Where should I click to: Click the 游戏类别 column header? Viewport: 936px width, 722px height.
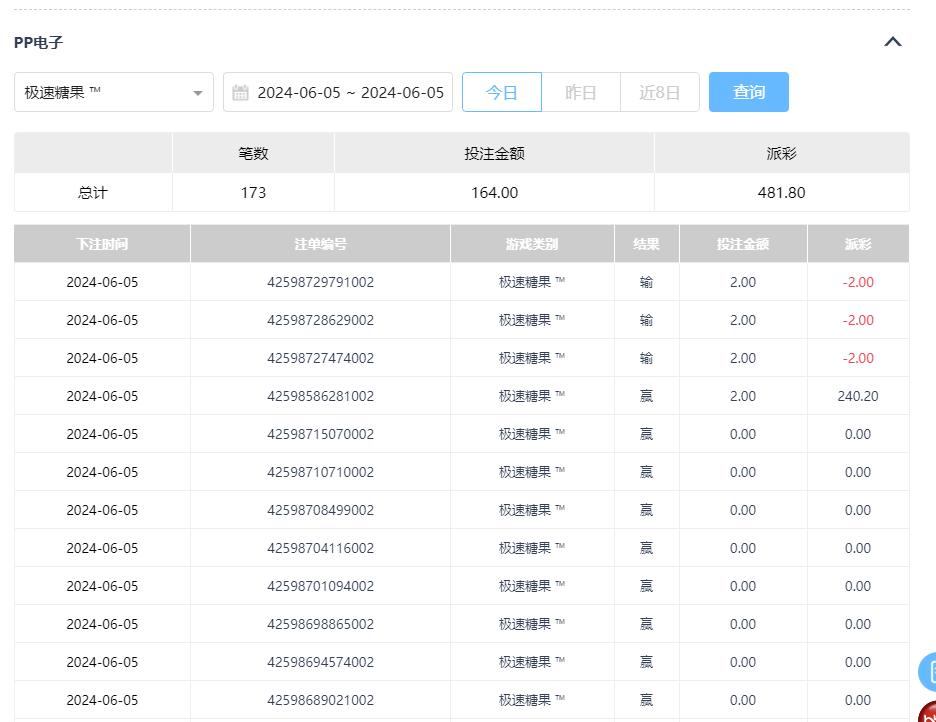pos(532,244)
